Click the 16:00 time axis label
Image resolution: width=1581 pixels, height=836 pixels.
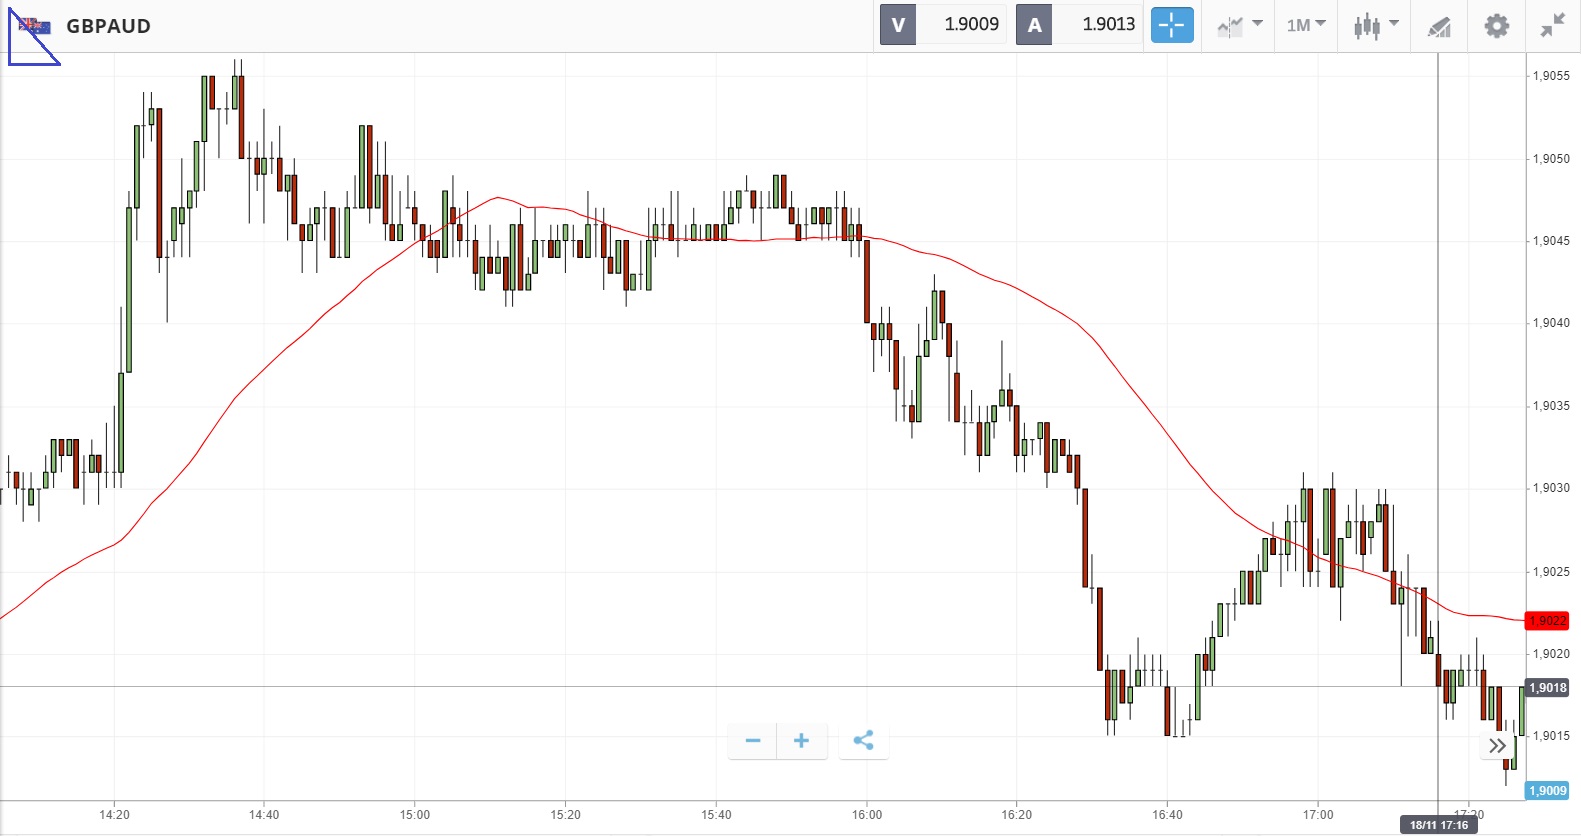[x=867, y=815]
